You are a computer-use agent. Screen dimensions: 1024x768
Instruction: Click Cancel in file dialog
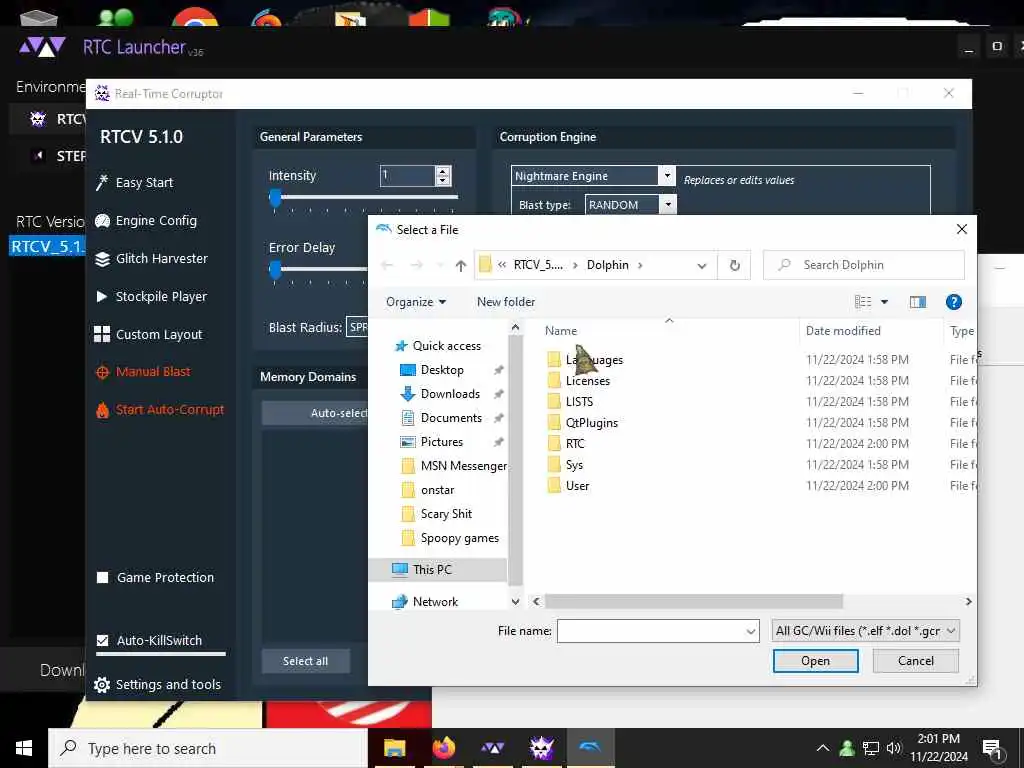click(x=916, y=661)
